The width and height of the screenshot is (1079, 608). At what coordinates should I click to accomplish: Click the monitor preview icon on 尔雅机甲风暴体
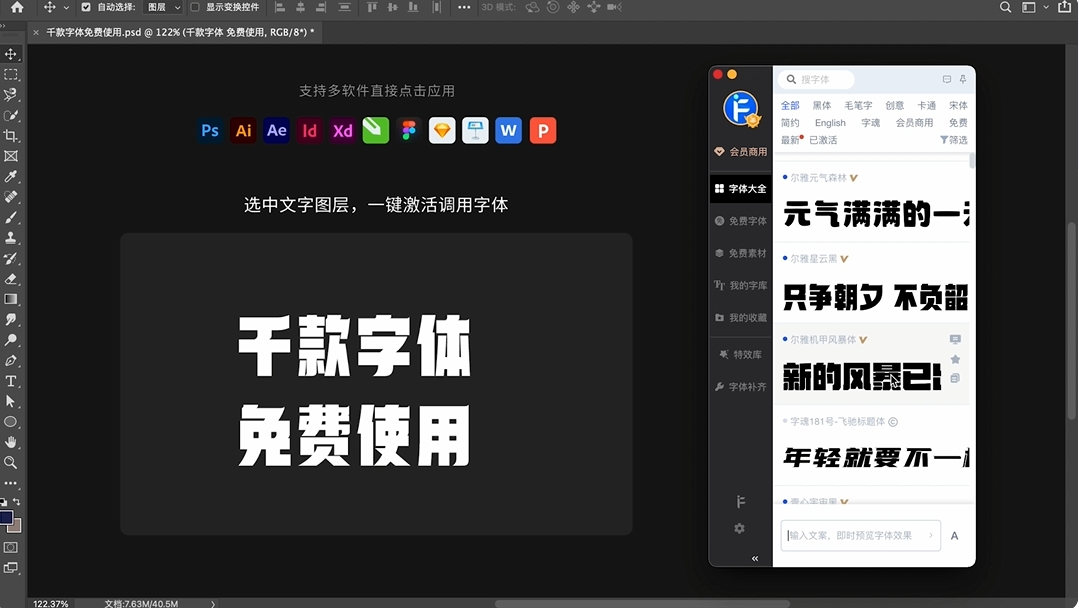tap(955, 339)
